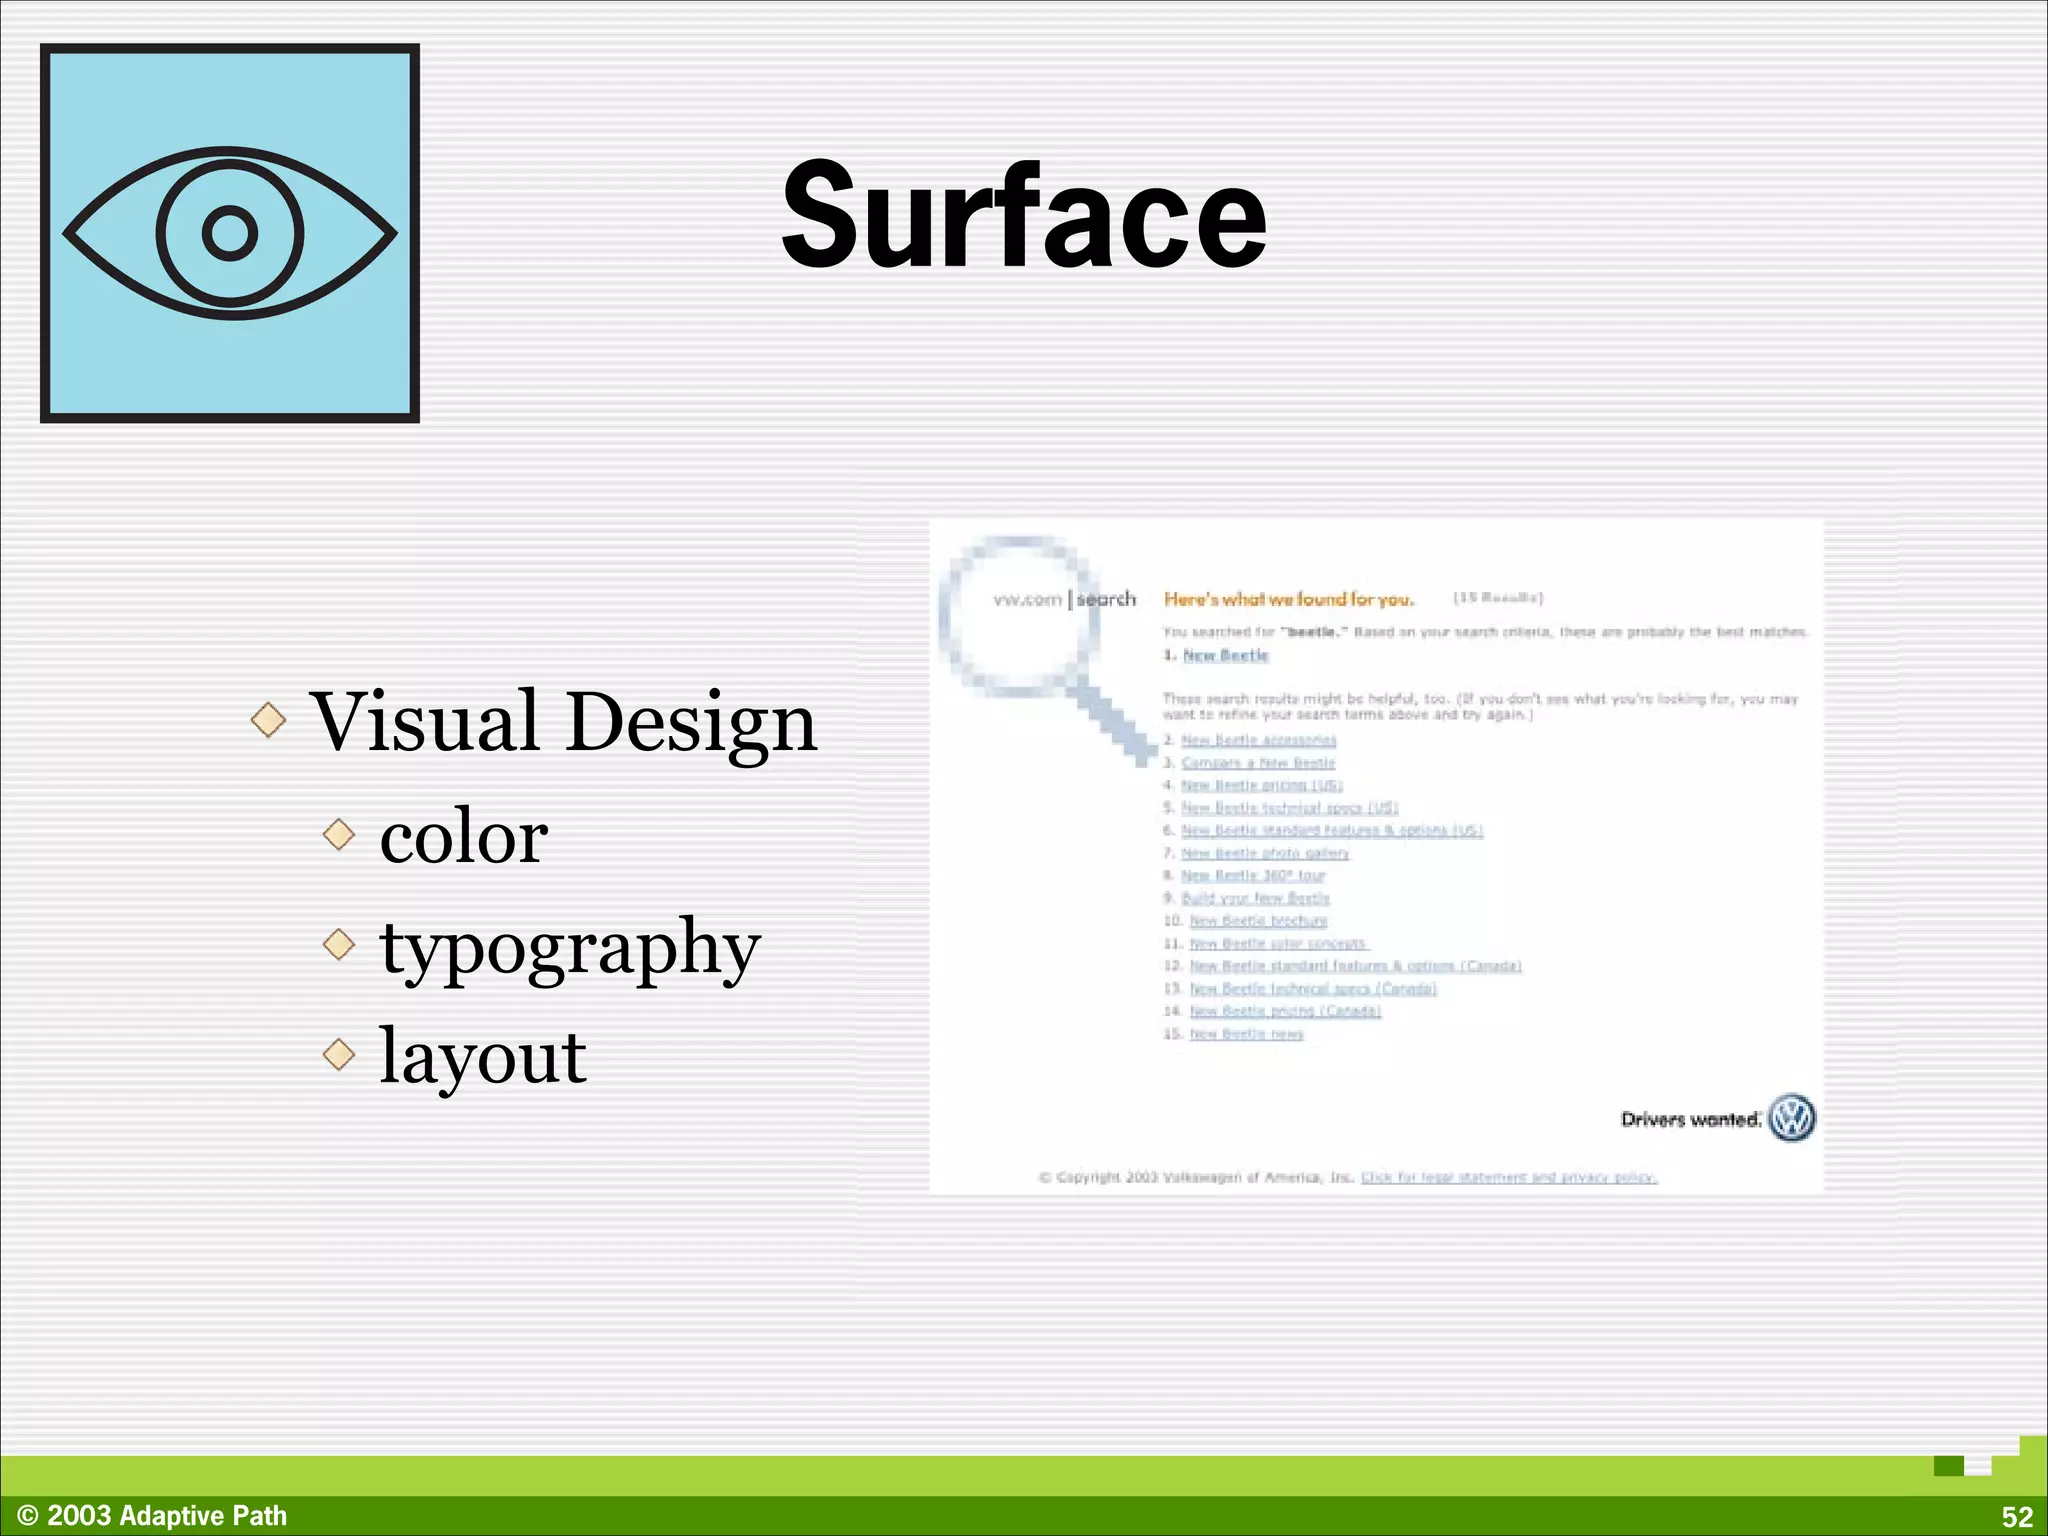2048x1536 pixels.
Task: Click the vw.com label in search header
Action: coord(1027,600)
